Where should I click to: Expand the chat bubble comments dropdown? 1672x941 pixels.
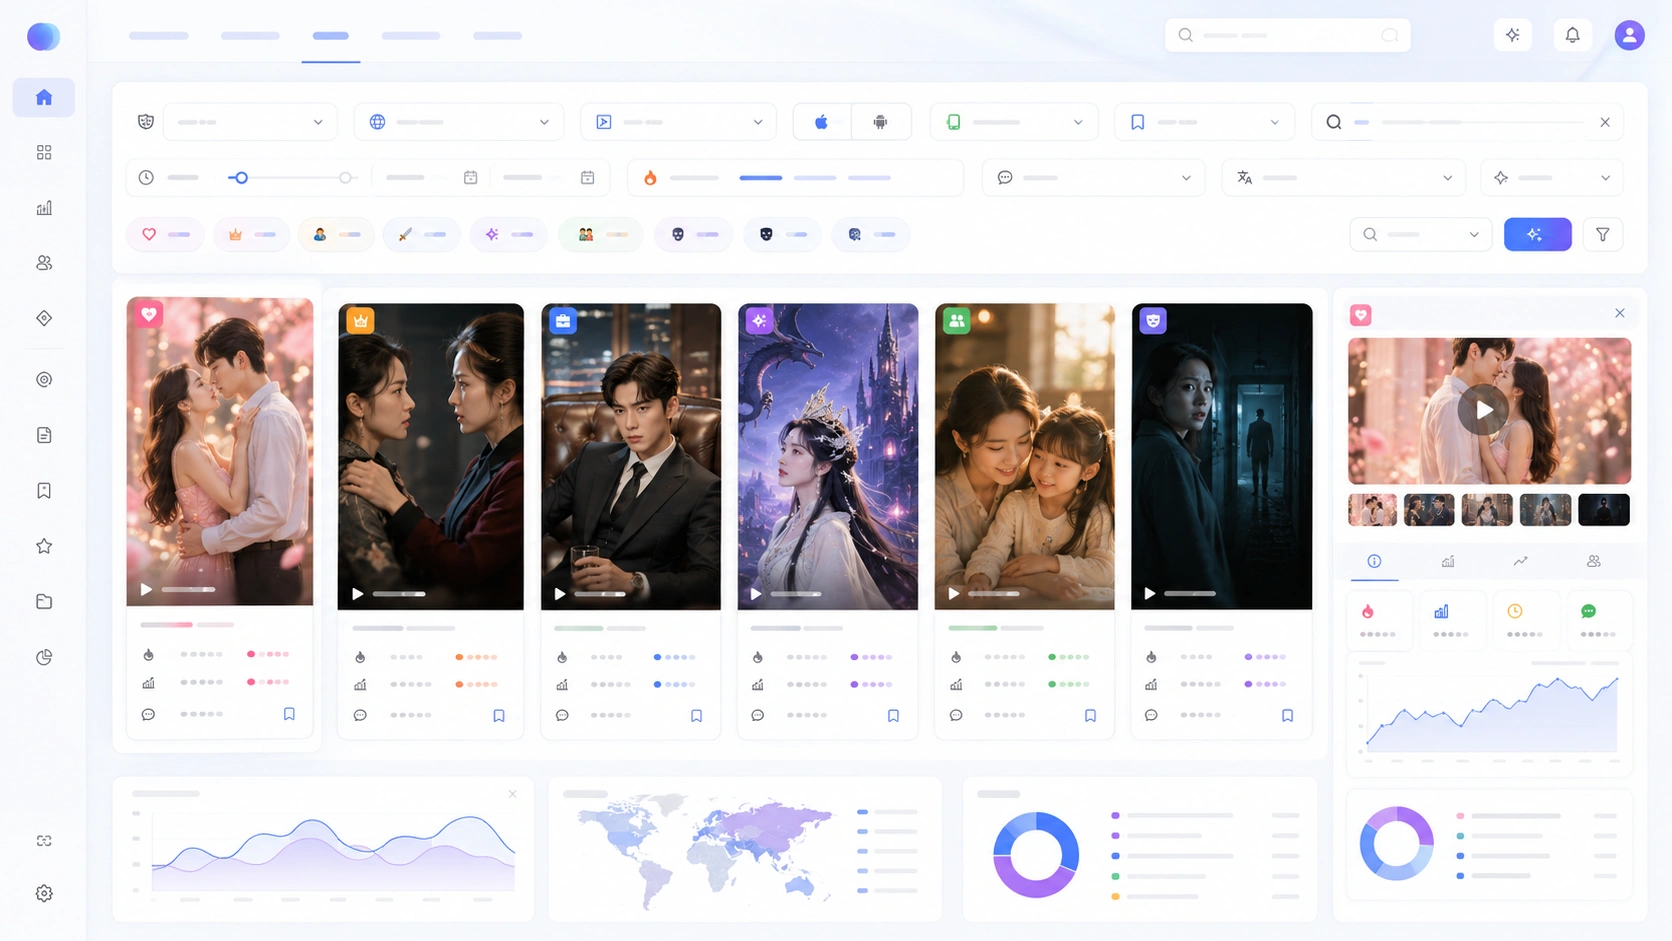tap(1094, 178)
